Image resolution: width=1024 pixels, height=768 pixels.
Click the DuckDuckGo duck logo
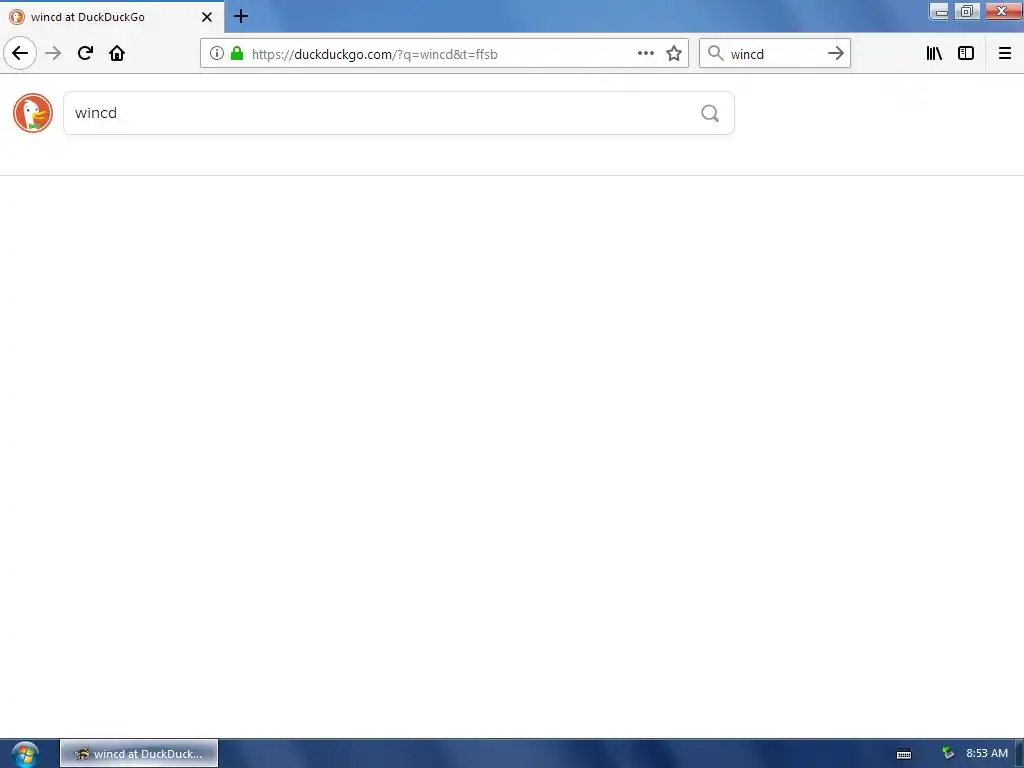click(33, 113)
